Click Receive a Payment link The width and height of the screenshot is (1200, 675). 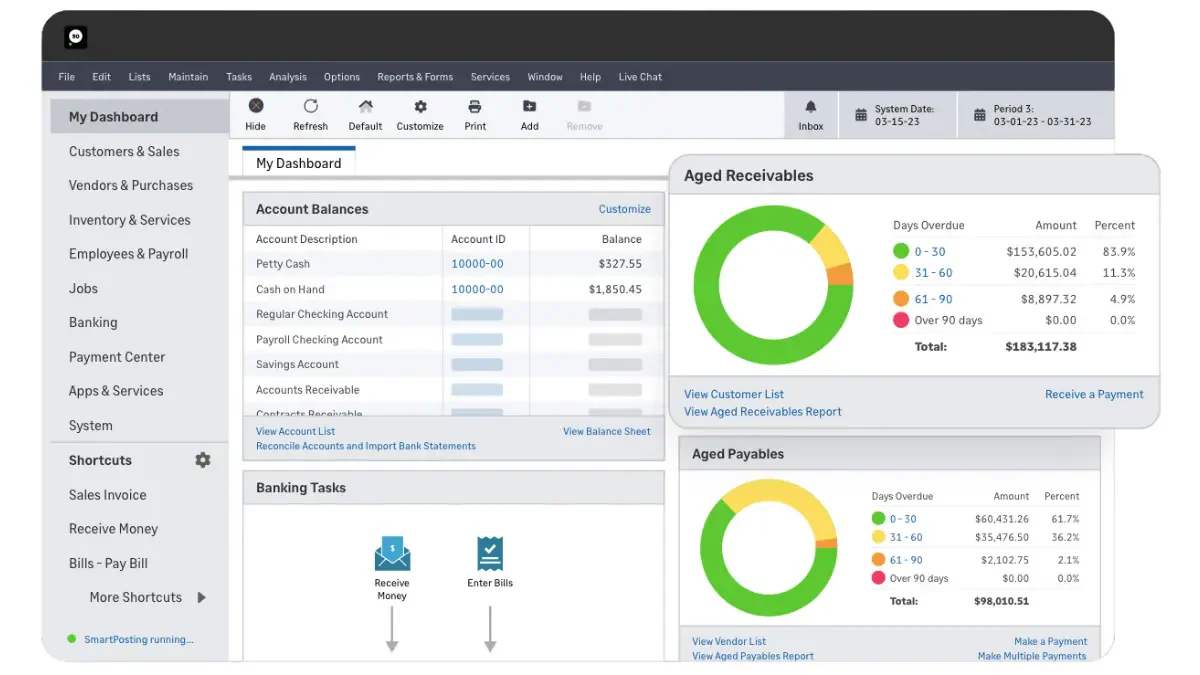coord(1094,394)
